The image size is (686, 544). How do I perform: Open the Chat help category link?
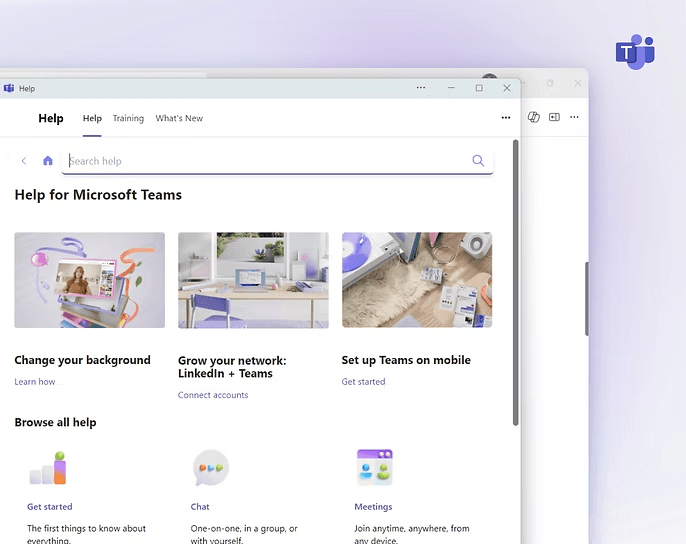pyautogui.click(x=200, y=507)
